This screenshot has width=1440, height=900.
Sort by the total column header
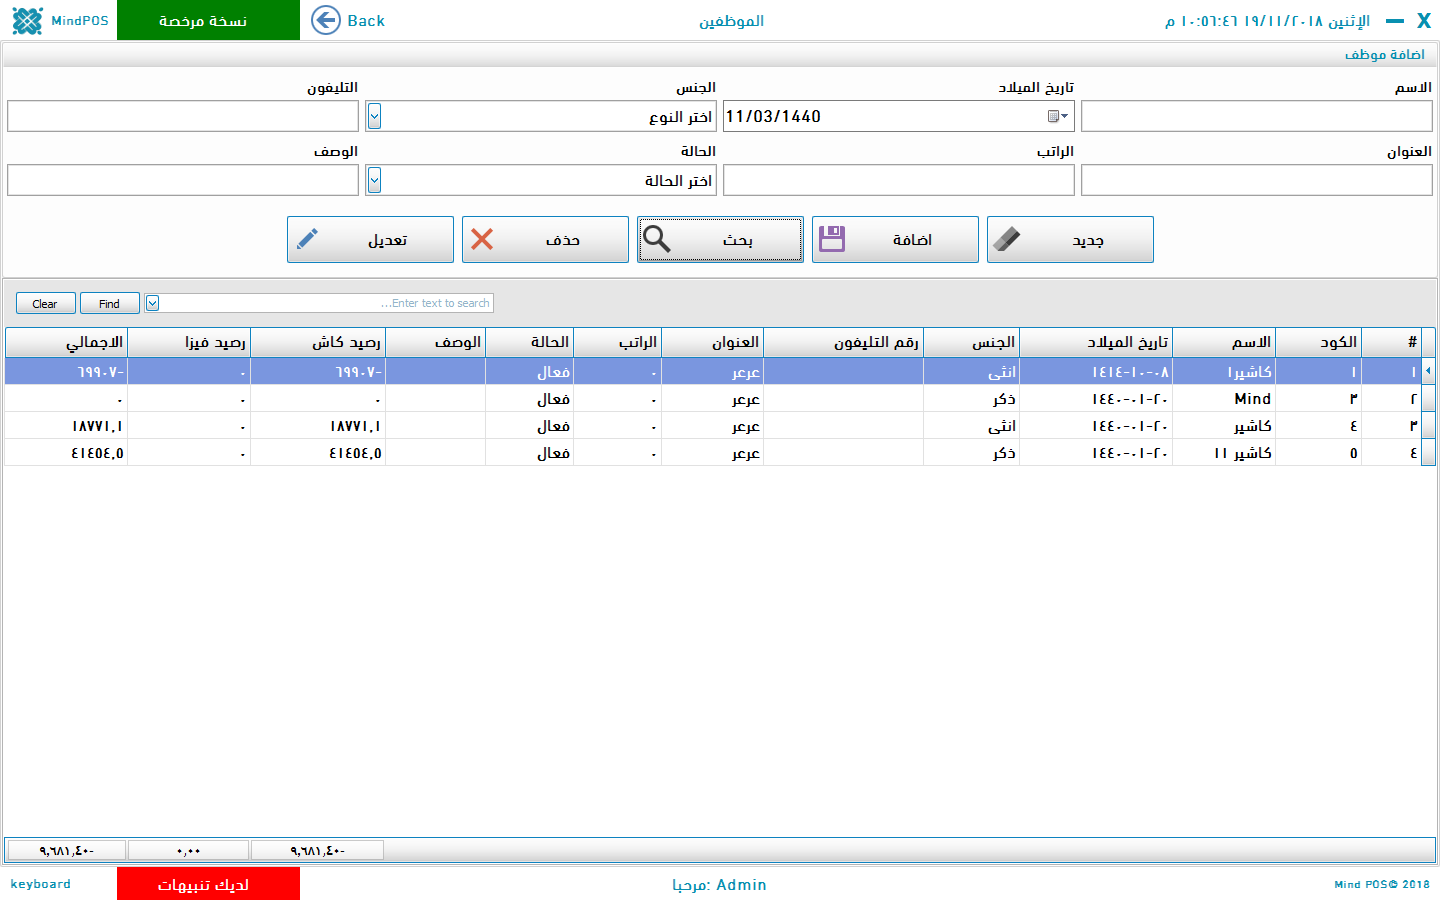(66, 342)
